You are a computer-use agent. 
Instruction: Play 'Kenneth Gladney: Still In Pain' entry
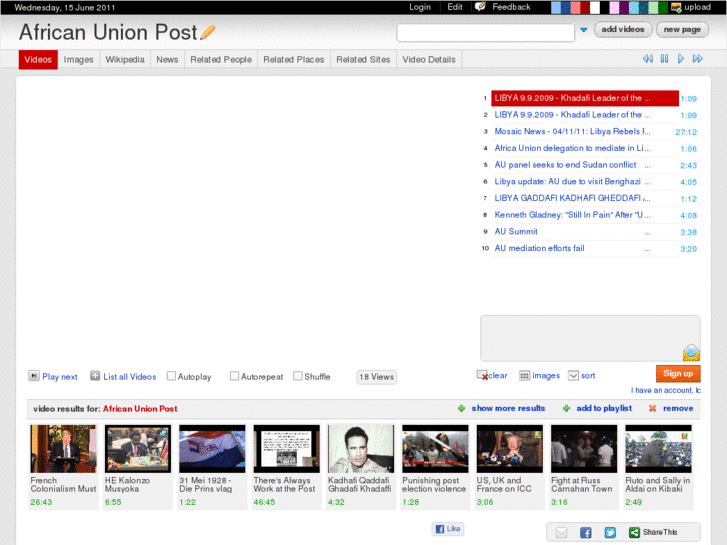[x=572, y=215]
